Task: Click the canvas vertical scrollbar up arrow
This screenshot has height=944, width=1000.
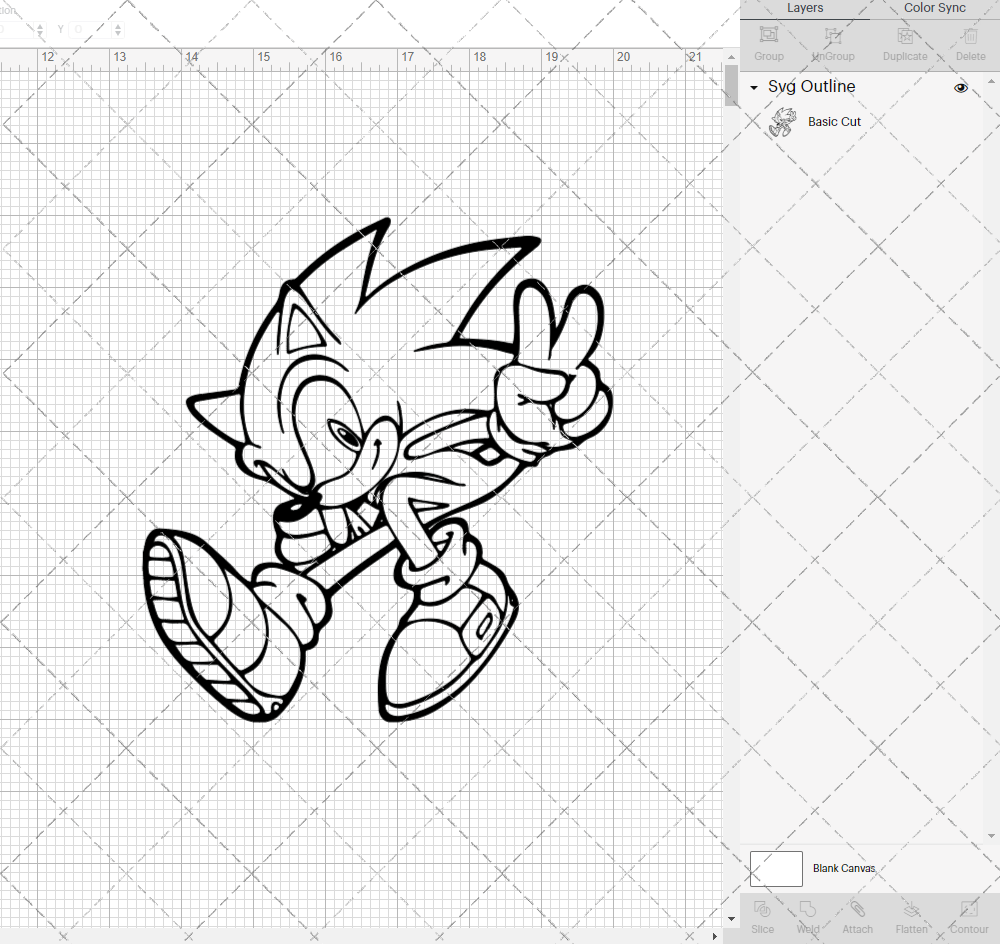Action: (x=731, y=57)
